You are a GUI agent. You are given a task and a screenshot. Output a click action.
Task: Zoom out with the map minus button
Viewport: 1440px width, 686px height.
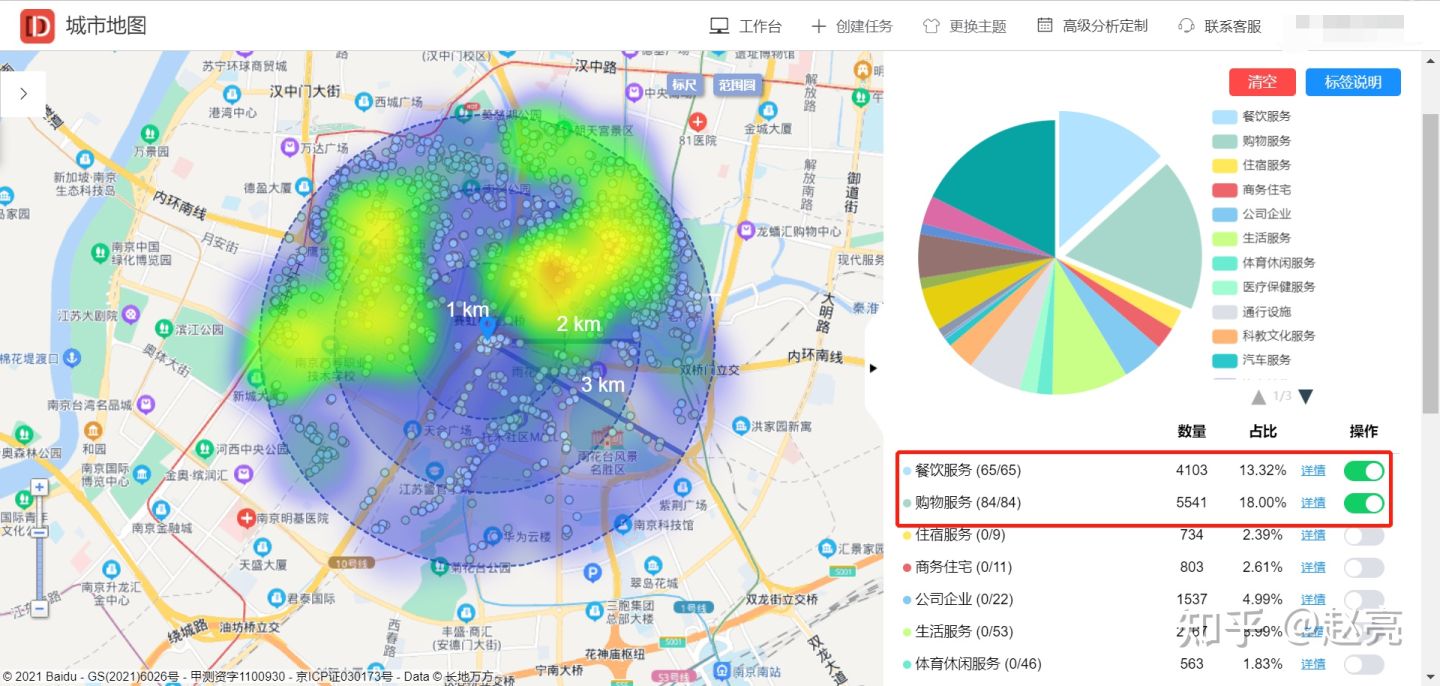(x=39, y=607)
